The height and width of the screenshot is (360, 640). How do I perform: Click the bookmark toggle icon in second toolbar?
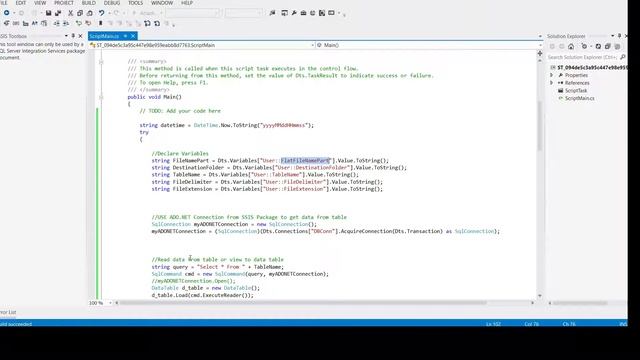click(x=100, y=23)
